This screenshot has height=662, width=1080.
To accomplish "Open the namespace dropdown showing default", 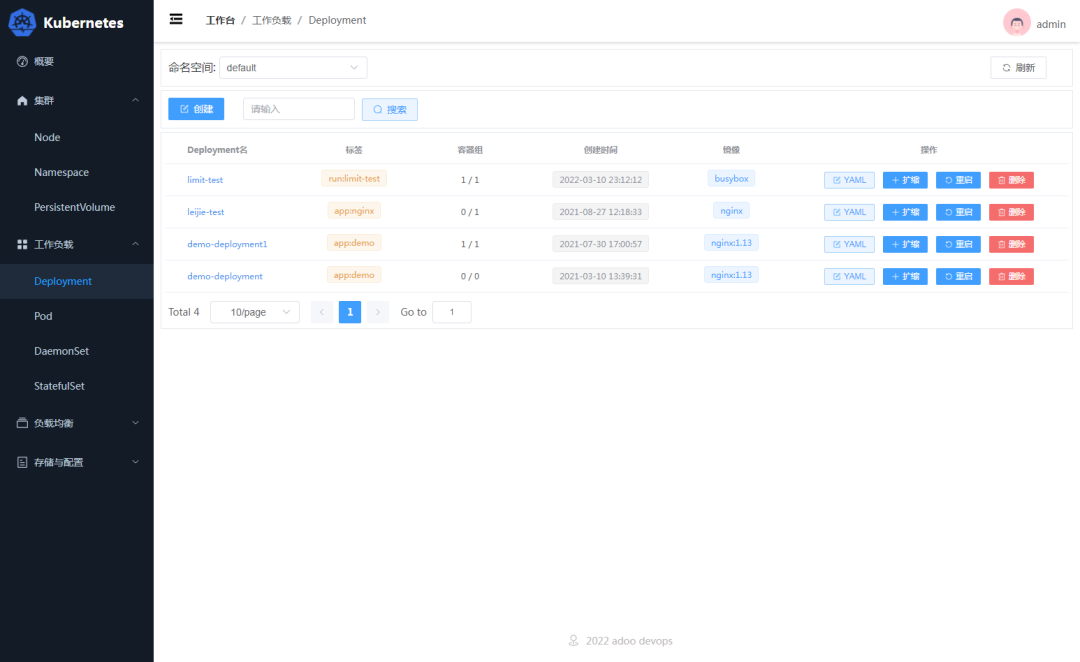I will coord(292,68).
